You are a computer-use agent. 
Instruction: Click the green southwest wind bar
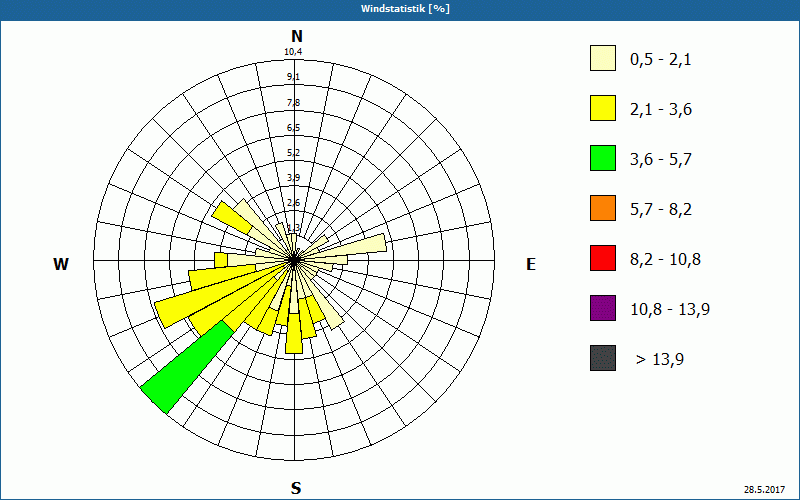(188, 366)
